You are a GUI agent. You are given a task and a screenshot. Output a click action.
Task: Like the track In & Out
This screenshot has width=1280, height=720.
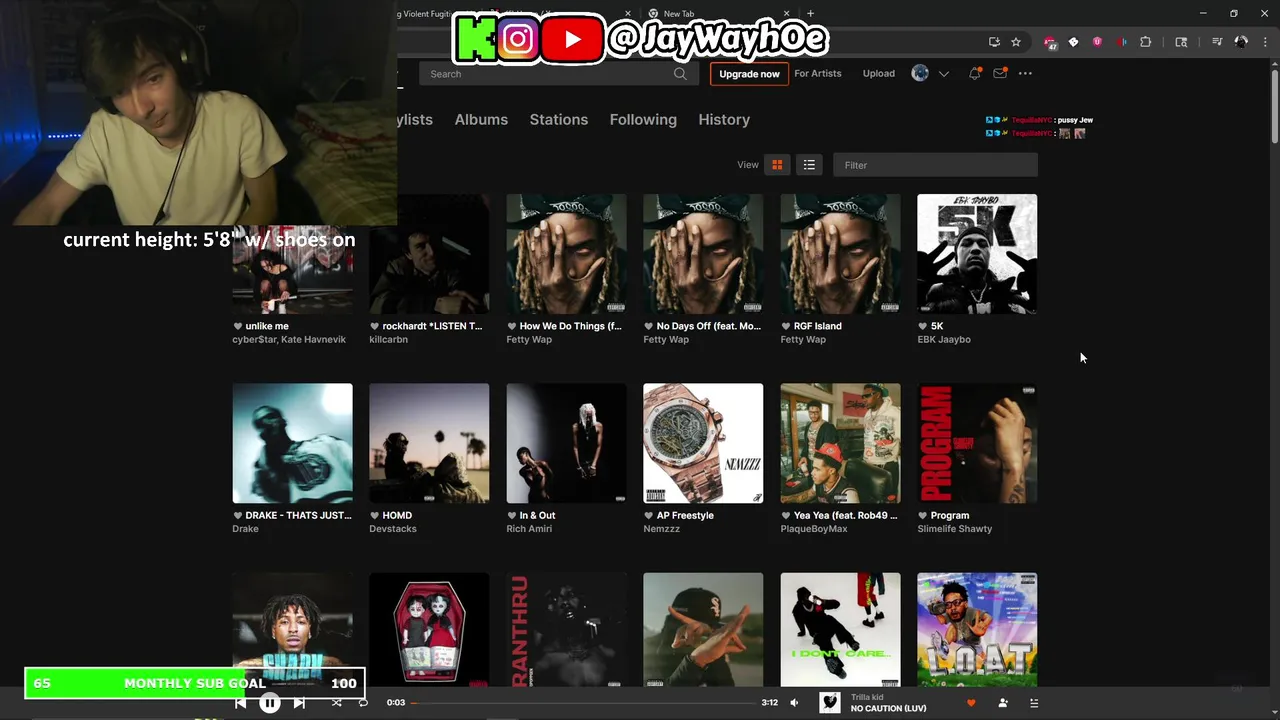point(512,516)
